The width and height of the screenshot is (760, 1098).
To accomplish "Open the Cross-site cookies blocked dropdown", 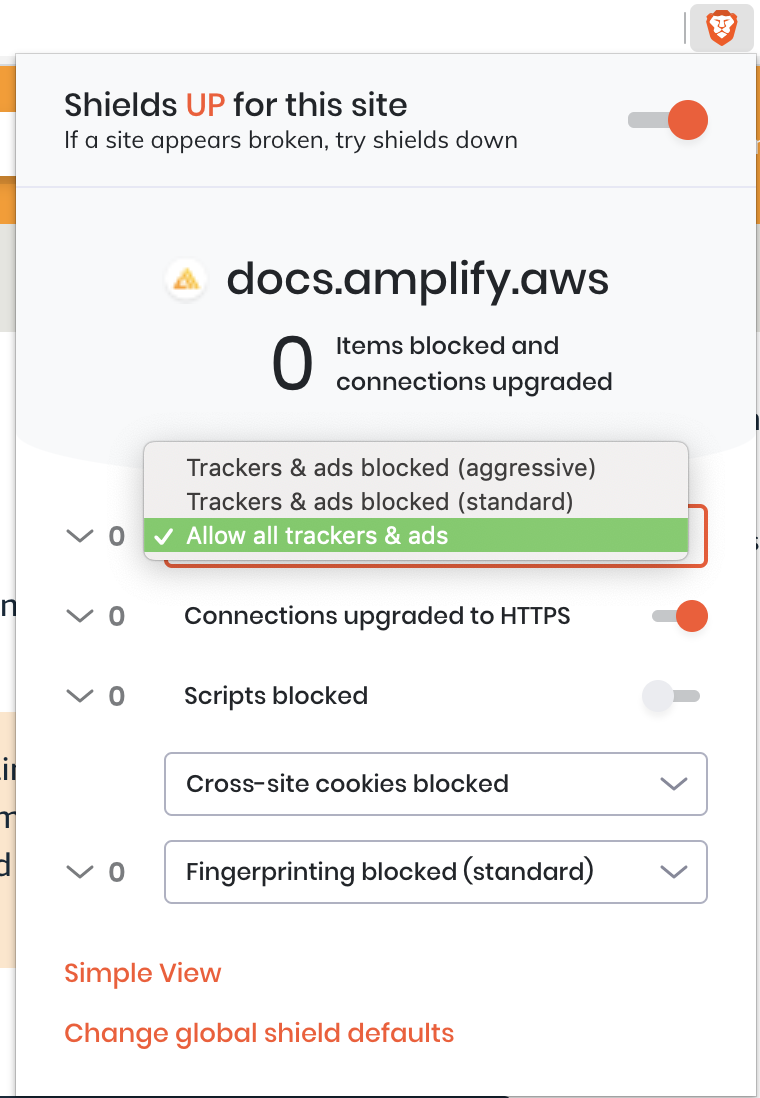I will pos(436,784).
